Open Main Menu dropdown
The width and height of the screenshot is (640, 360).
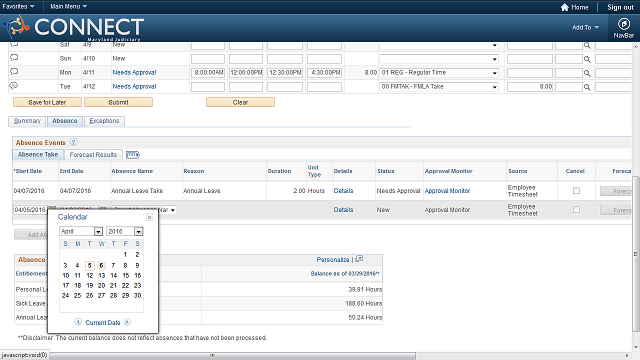pyautogui.click(x=68, y=7)
